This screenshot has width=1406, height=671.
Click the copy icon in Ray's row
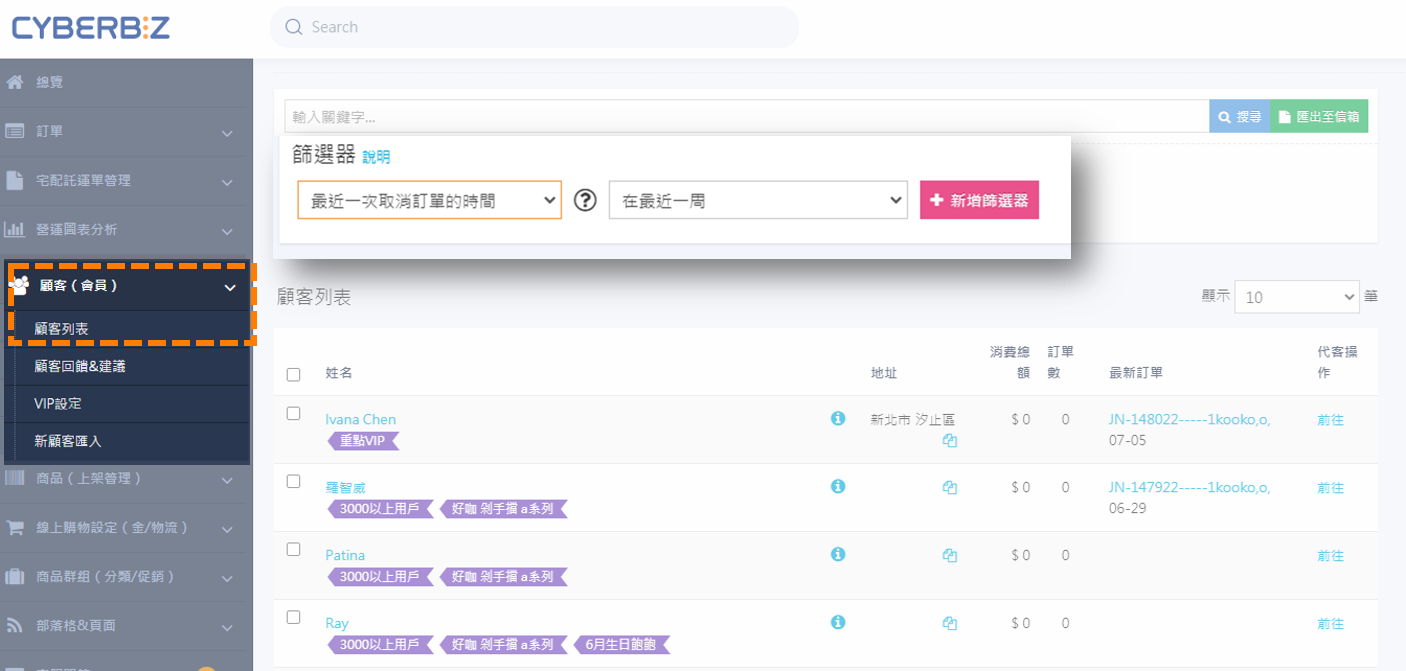(950, 623)
